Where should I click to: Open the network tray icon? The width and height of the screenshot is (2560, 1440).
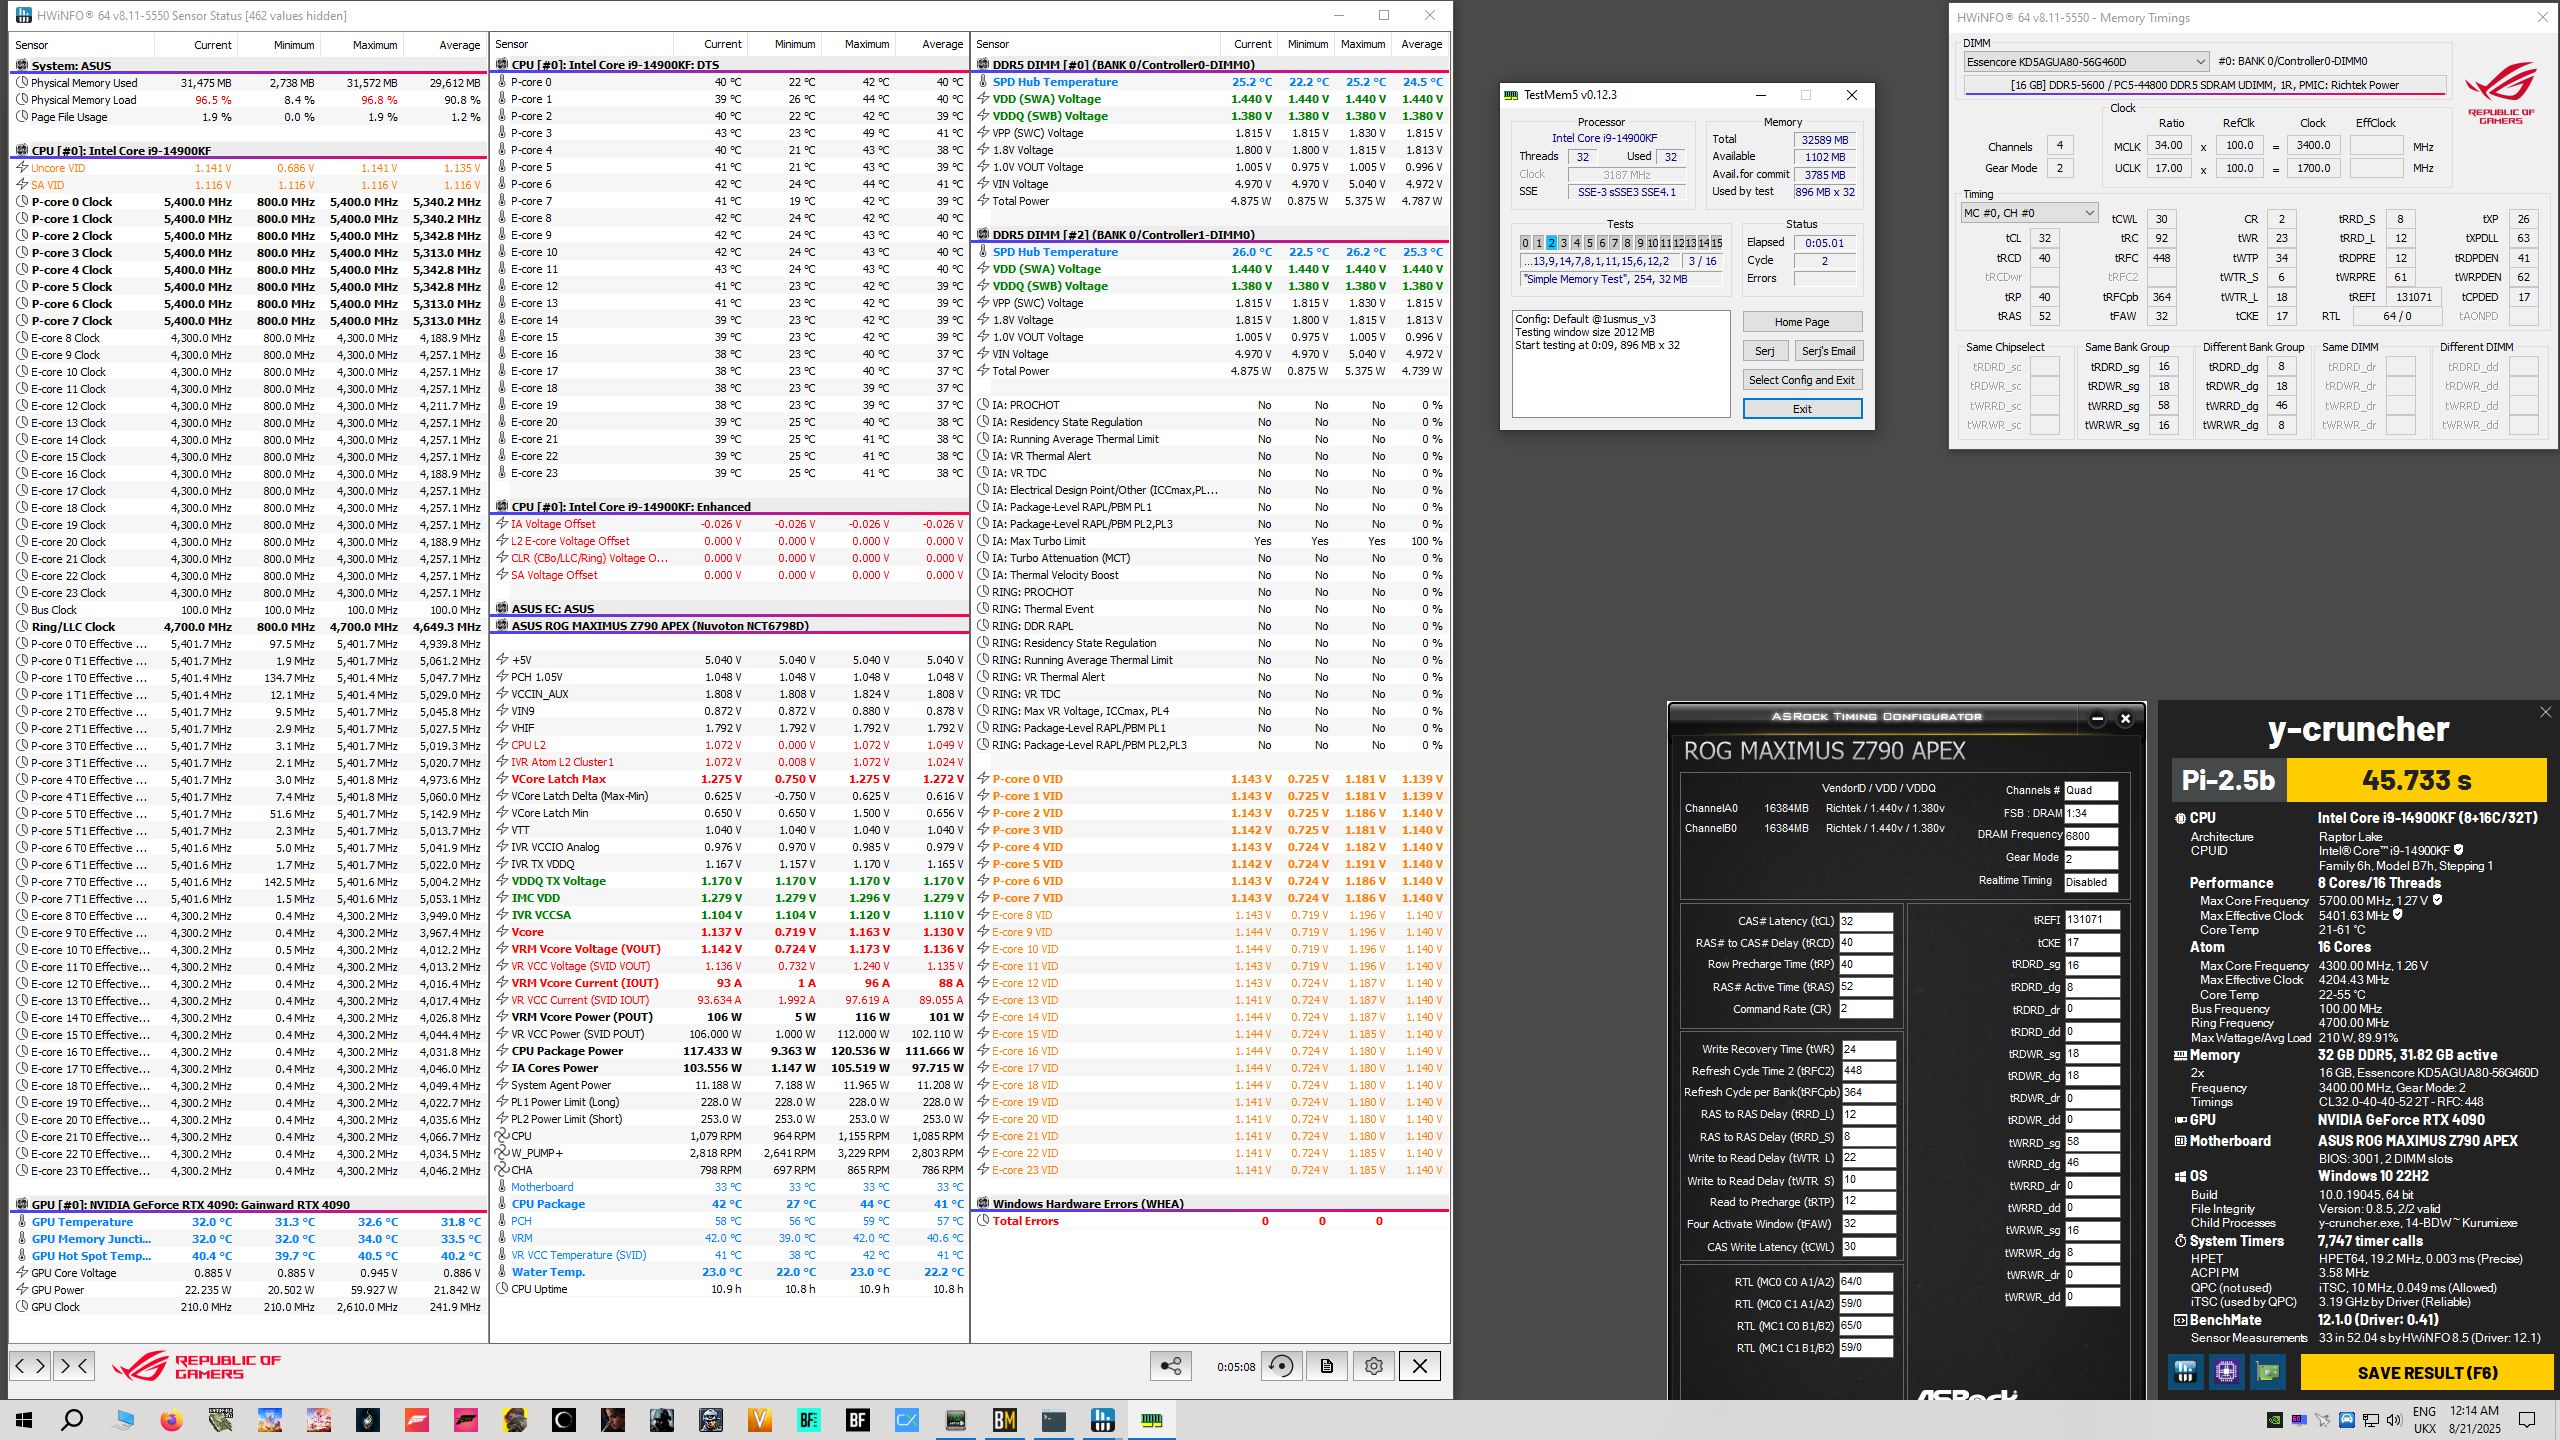[x=2369, y=1420]
